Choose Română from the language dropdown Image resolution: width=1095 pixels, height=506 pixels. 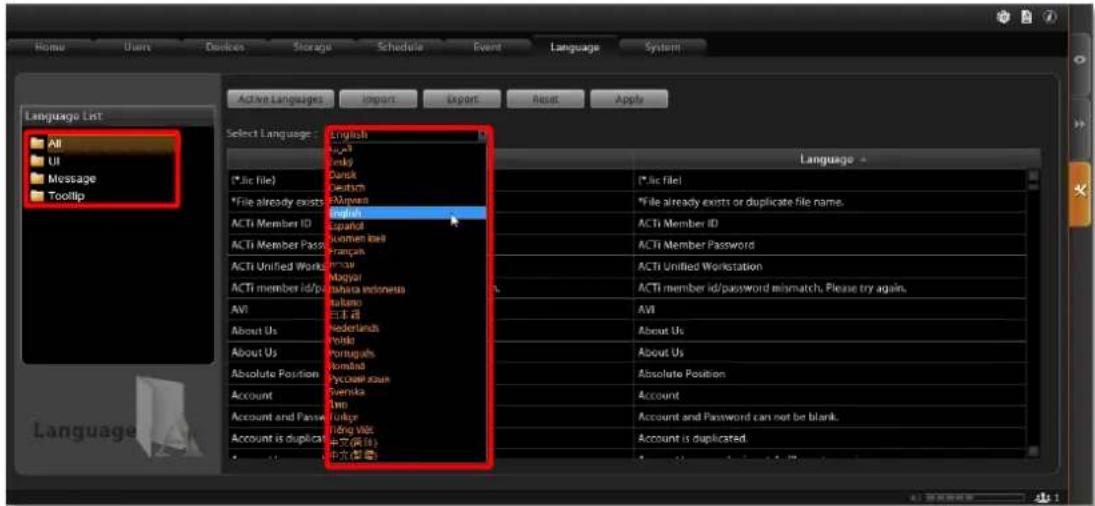pos(408,366)
